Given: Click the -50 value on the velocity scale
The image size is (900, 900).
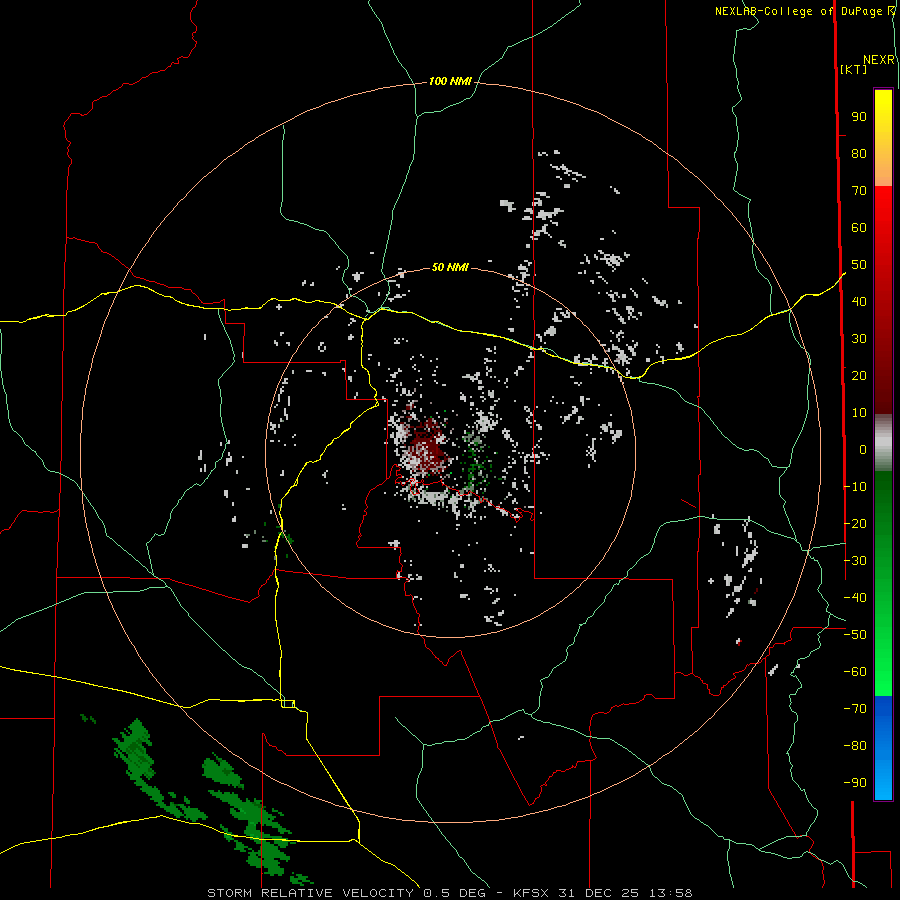Looking at the screenshot, I should 855,634.
